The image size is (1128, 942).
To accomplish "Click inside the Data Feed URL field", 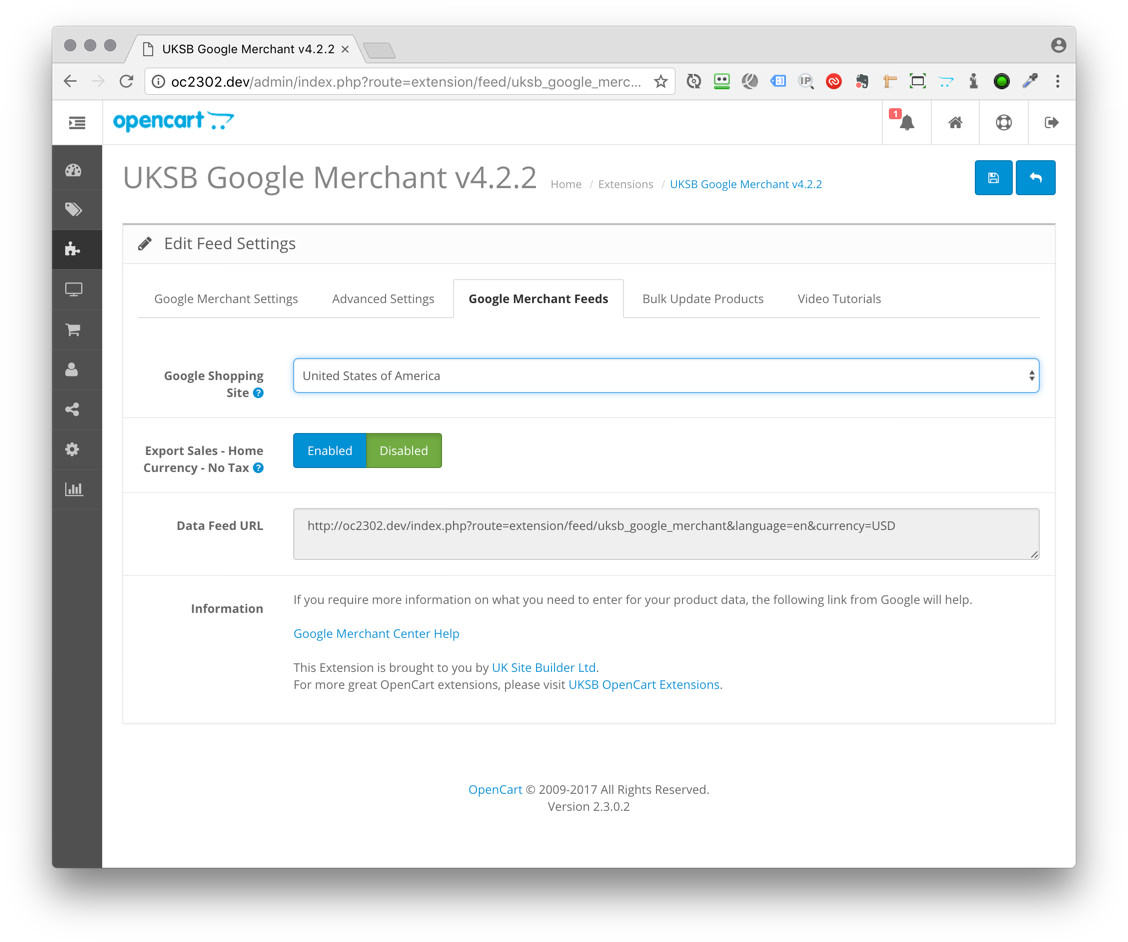I will click(666, 534).
